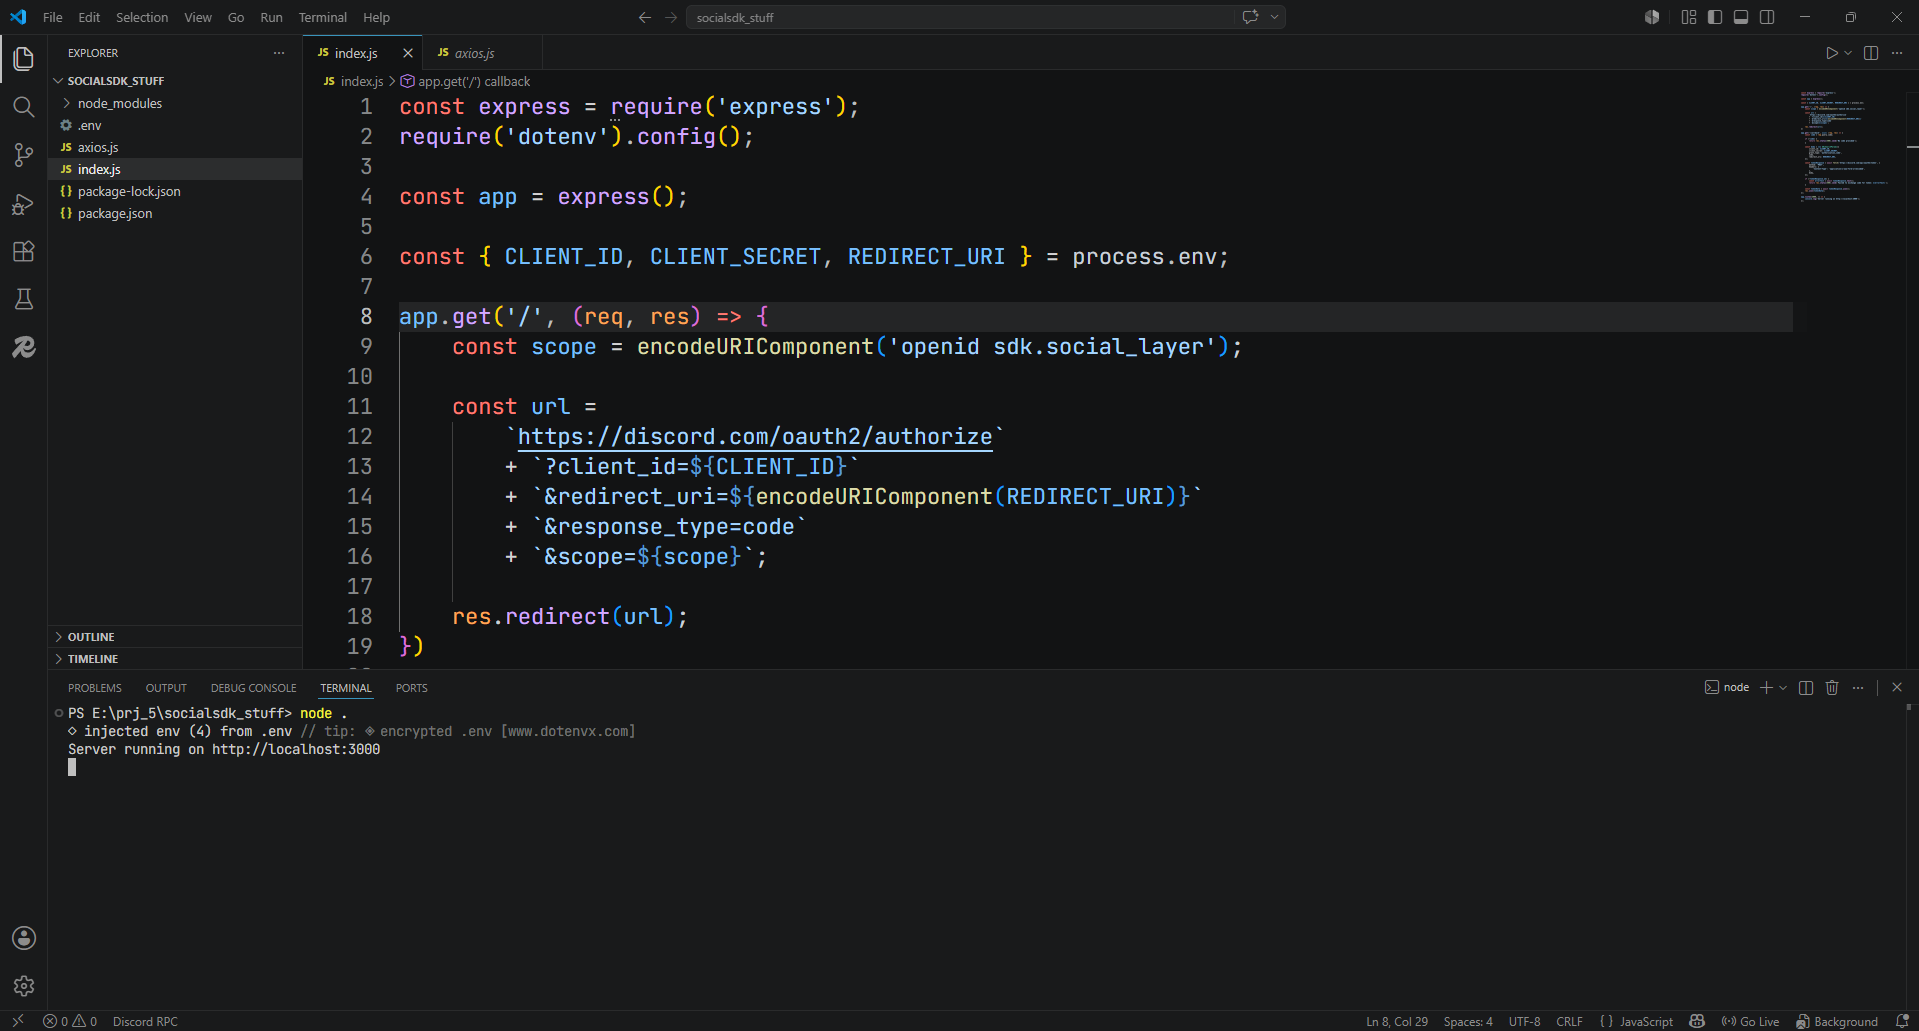Click the Spaces: 4 indentation setting
The image size is (1919, 1031).
click(x=1468, y=1021)
